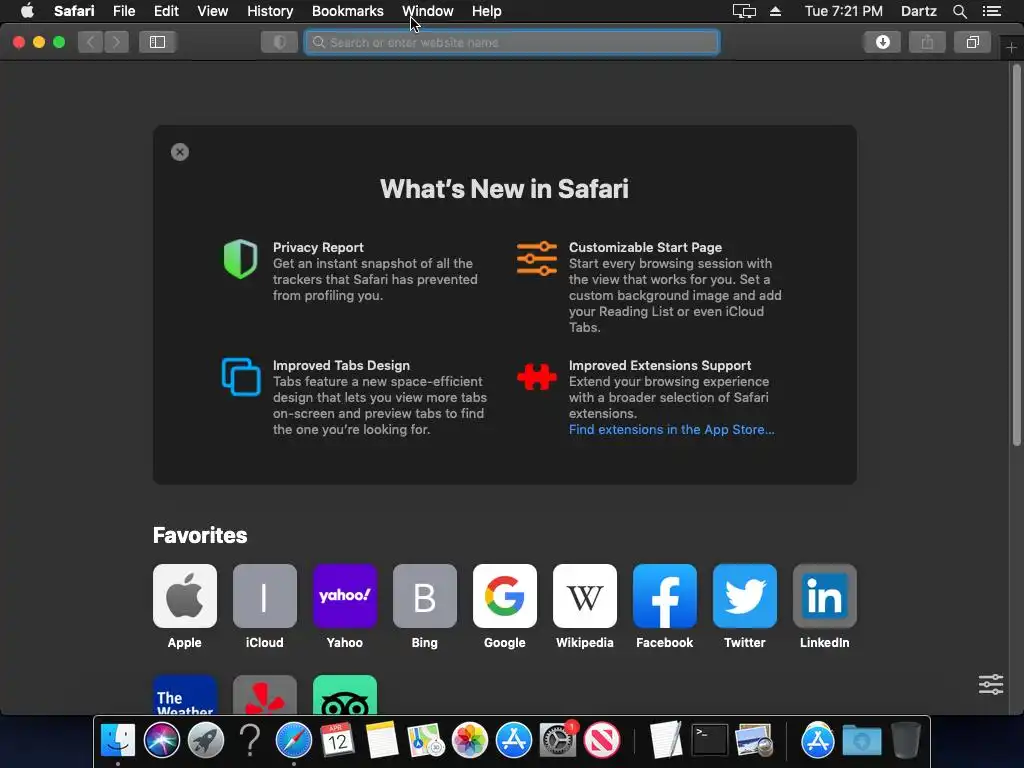Open the Apple logo menu
Image resolution: width=1024 pixels, height=768 pixels.
pyautogui.click(x=27, y=11)
